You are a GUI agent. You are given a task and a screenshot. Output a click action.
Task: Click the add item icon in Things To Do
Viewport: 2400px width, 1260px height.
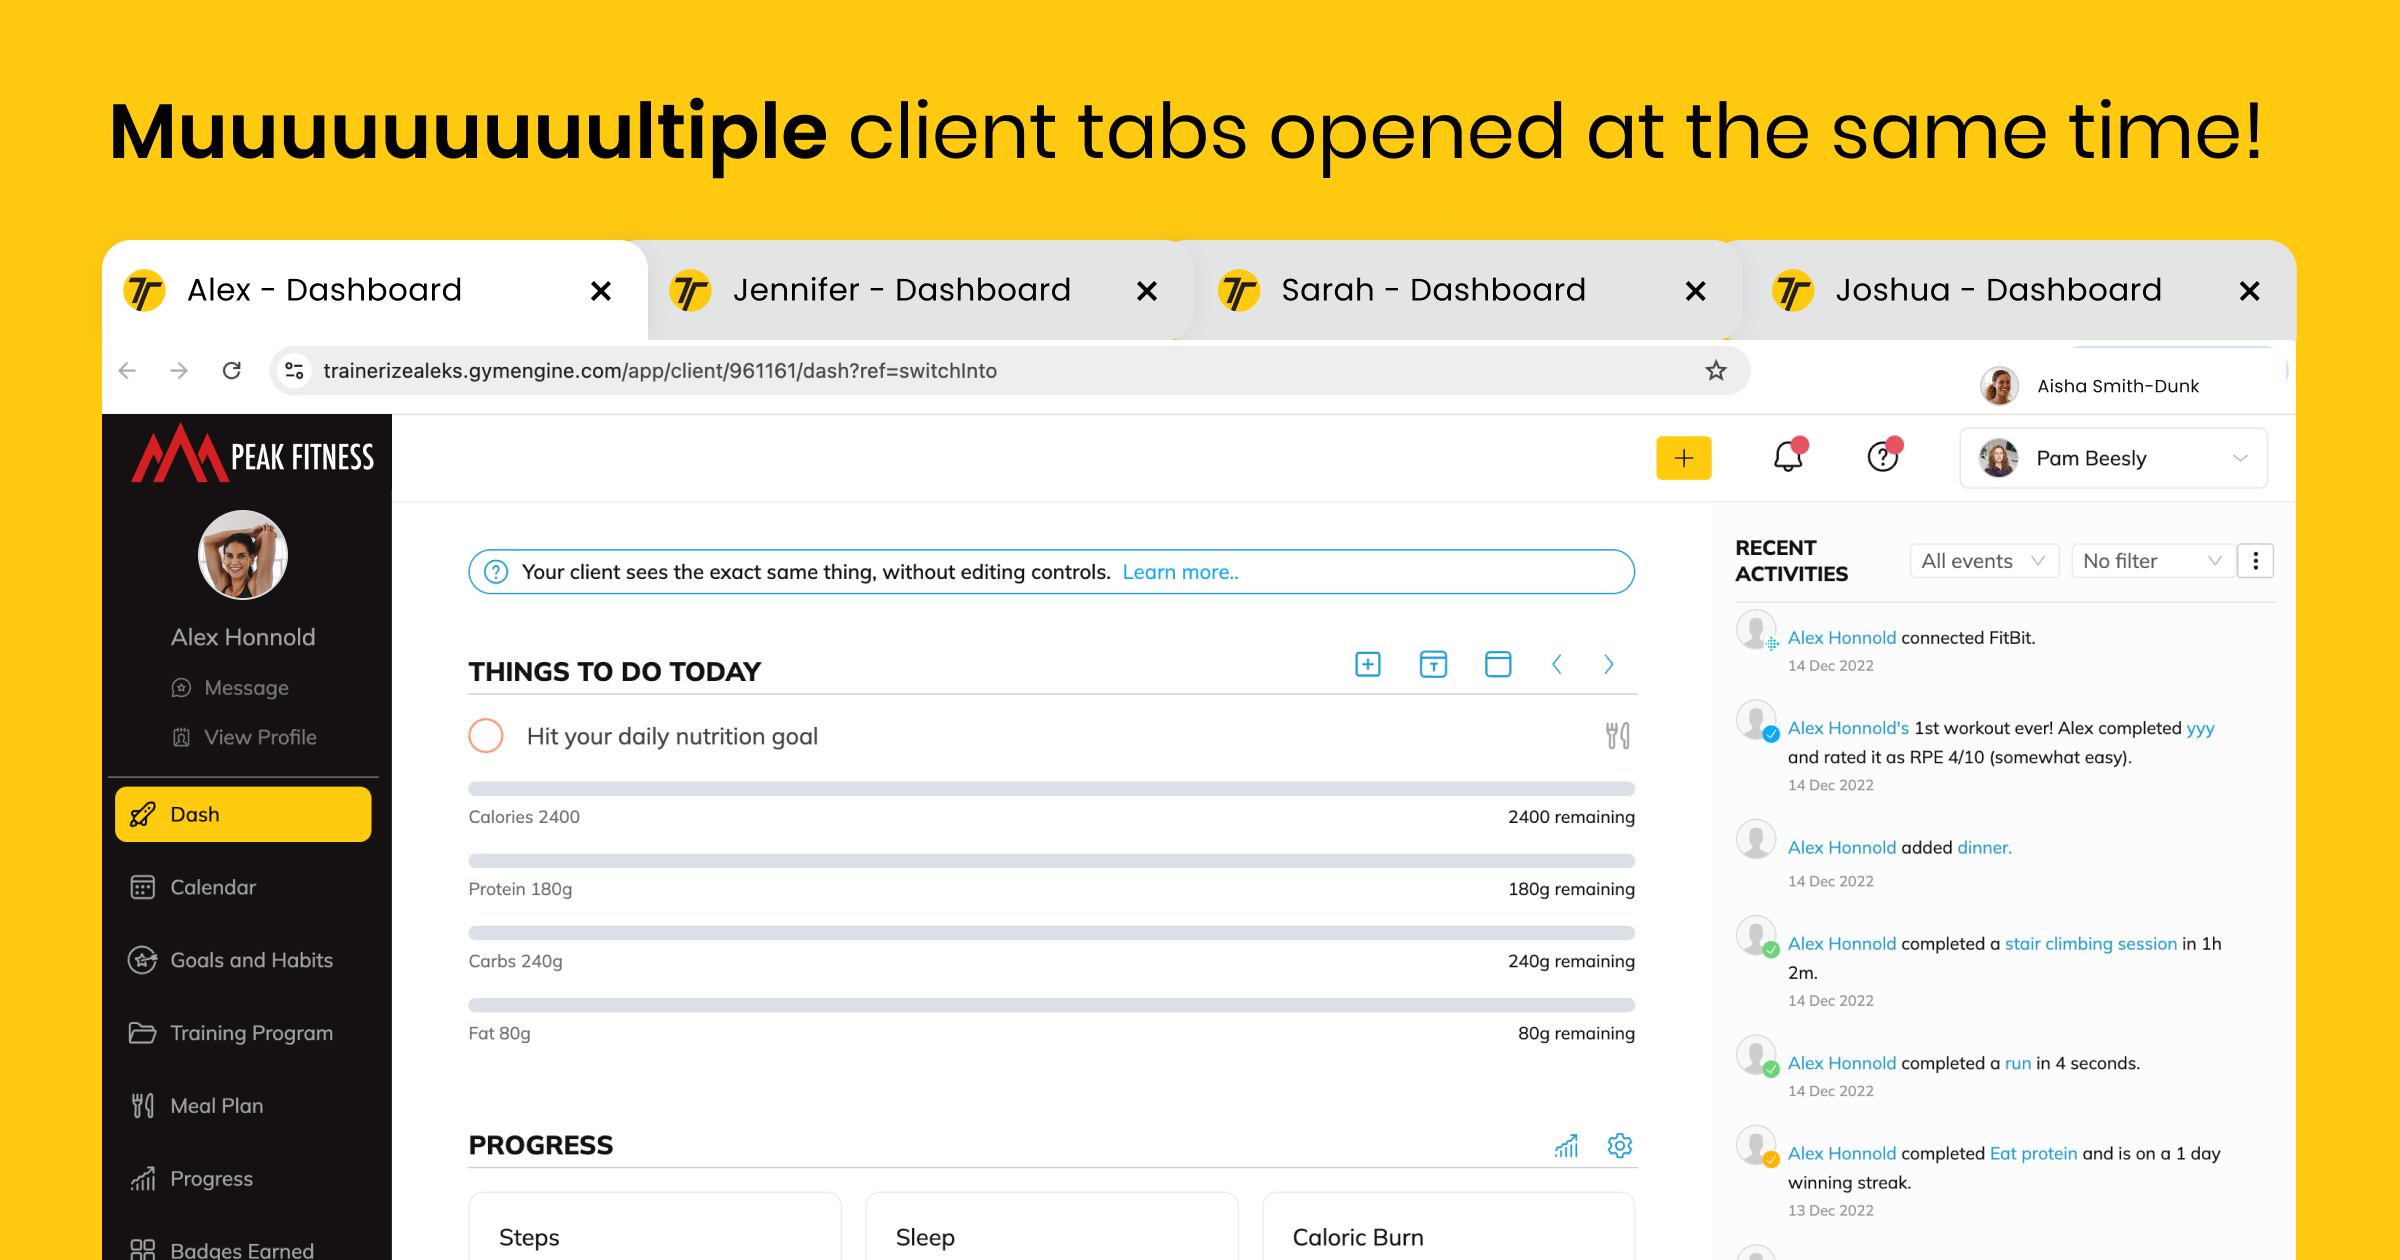(x=1367, y=664)
